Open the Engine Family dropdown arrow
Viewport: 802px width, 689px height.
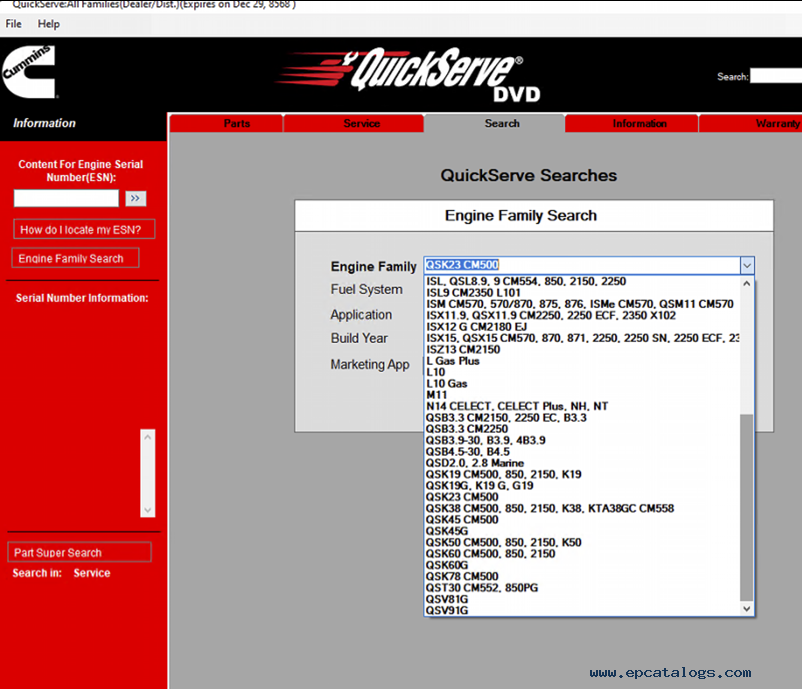click(746, 266)
